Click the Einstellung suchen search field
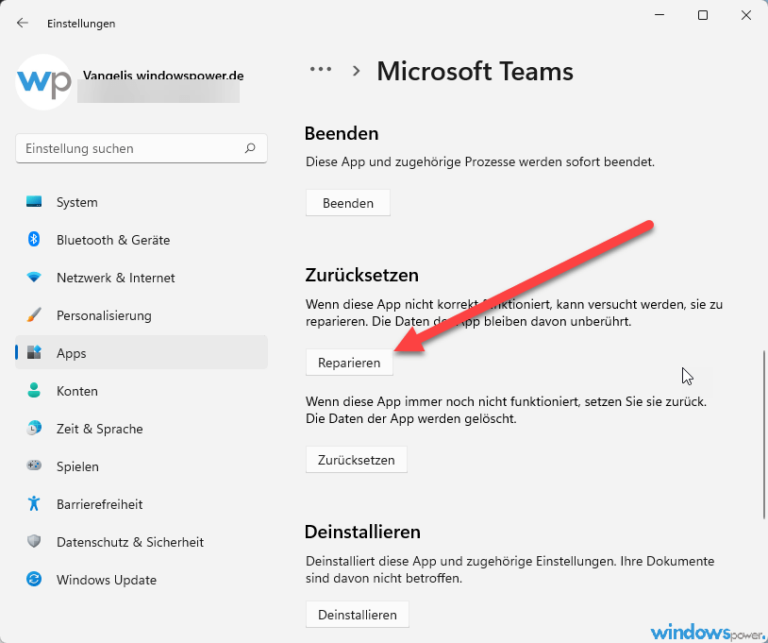Viewport: 768px width, 643px height. pos(141,148)
